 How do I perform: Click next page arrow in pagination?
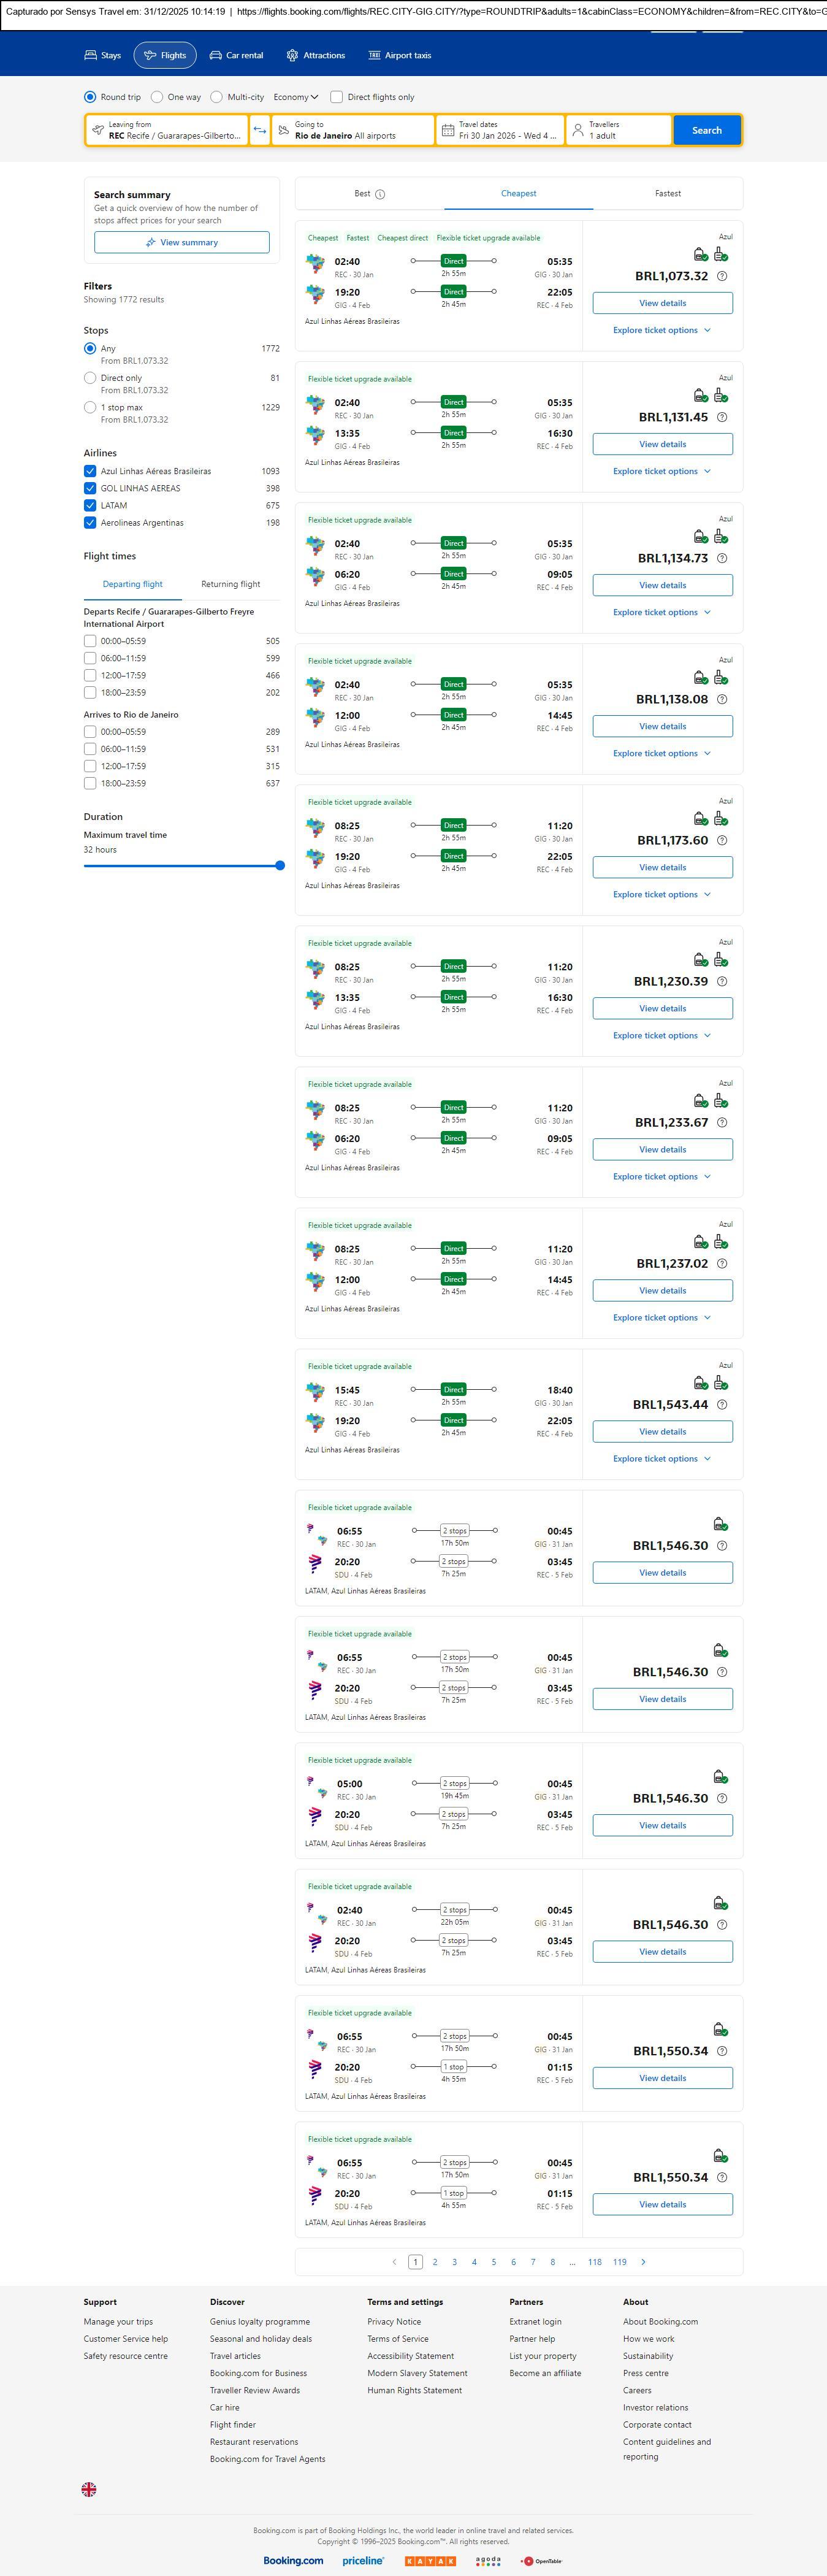point(643,2262)
